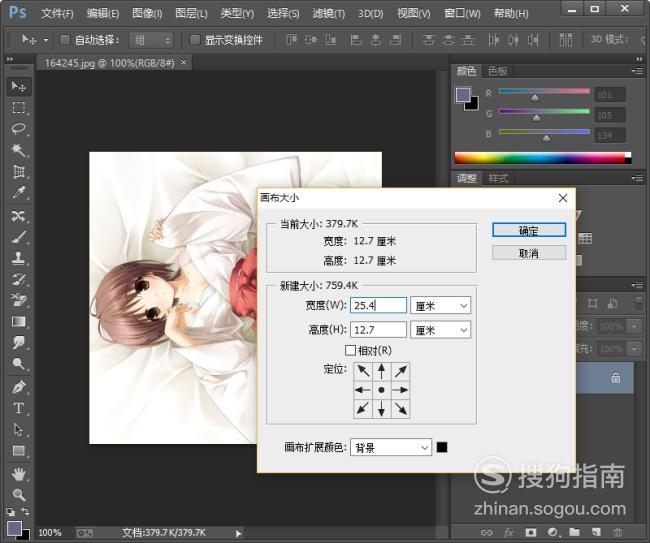Open the 图层(L) menu
Image resolution: width=650 pixels, height=543 pixels.
[x=191, y=14]
